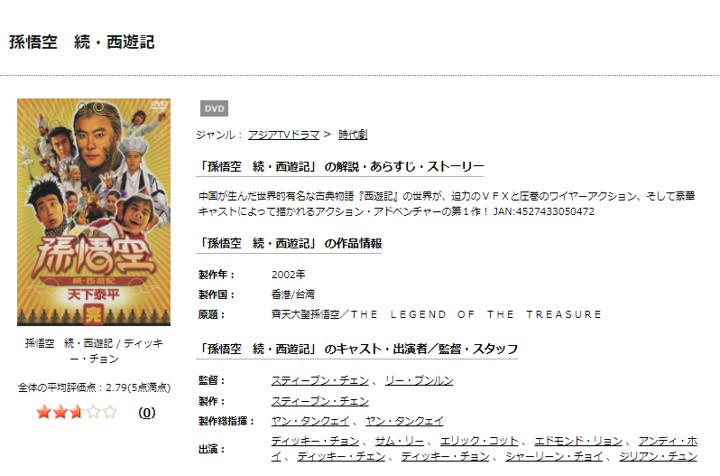Open the DVD cover thumbnail image
The height and width of the screenshot is (476, 720).
(94, 212)
